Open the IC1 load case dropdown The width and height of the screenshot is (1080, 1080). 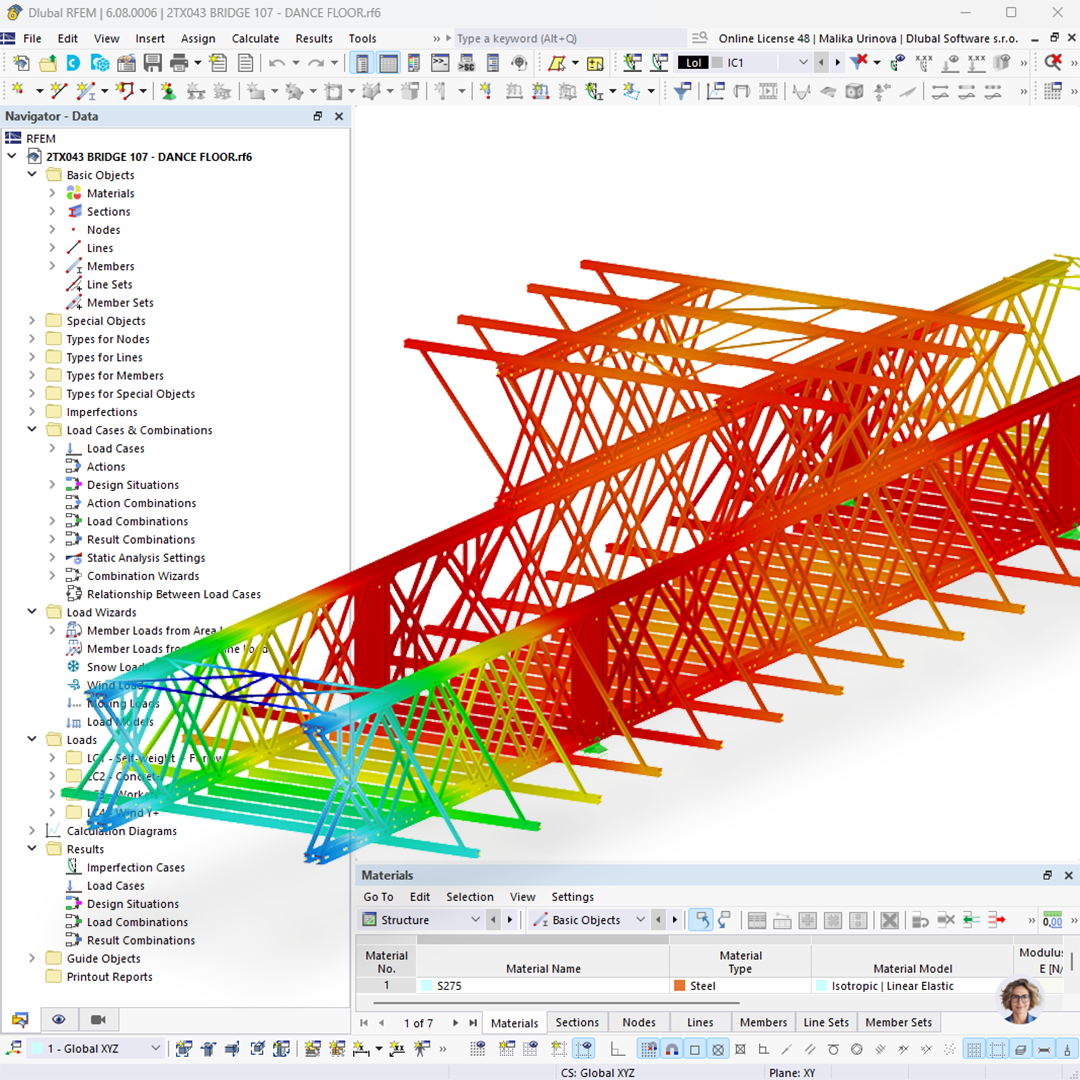(802, 63)
